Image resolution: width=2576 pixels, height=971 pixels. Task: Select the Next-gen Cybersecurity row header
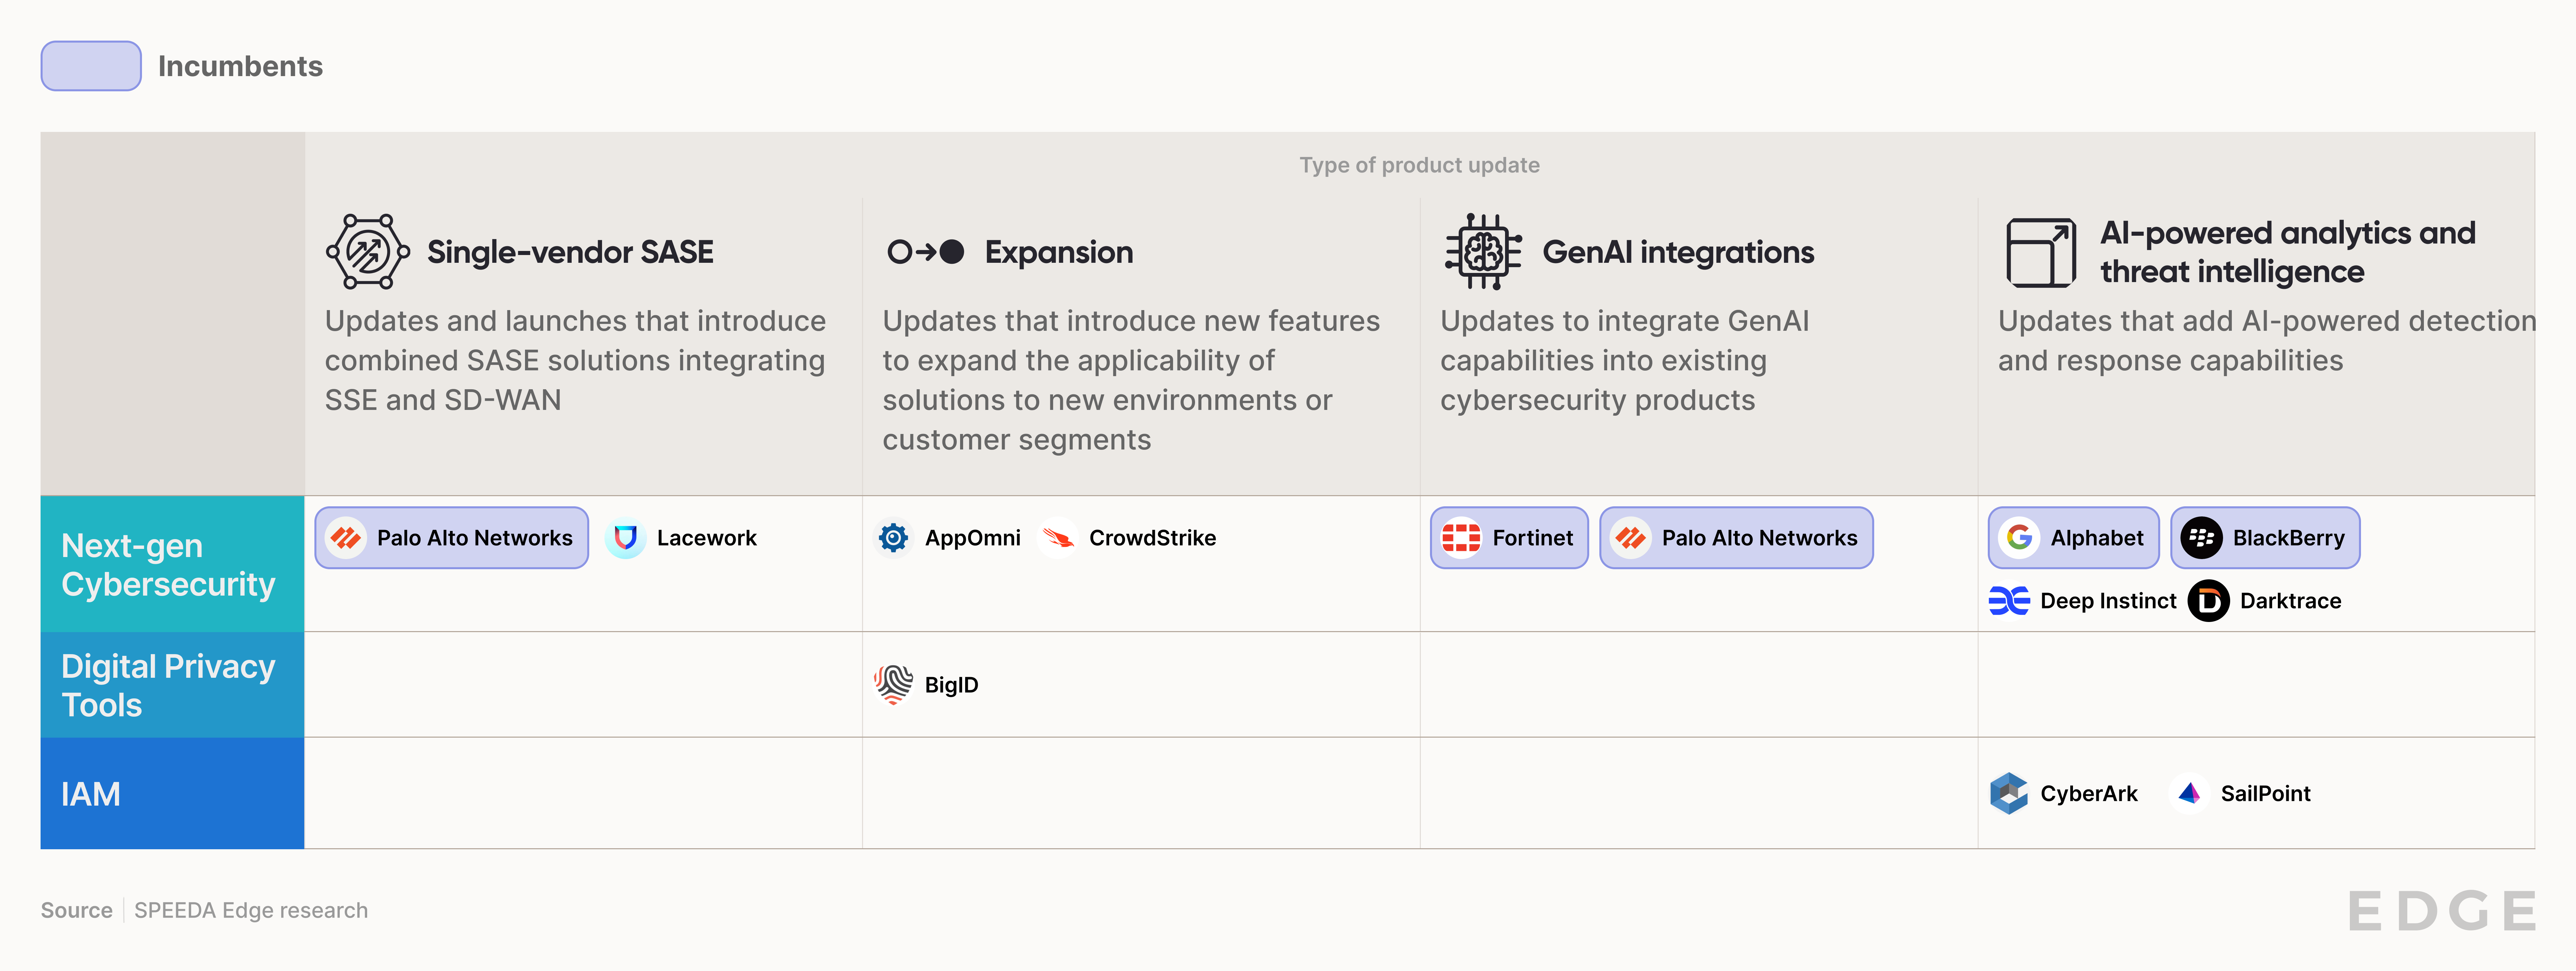coord(172,564)
